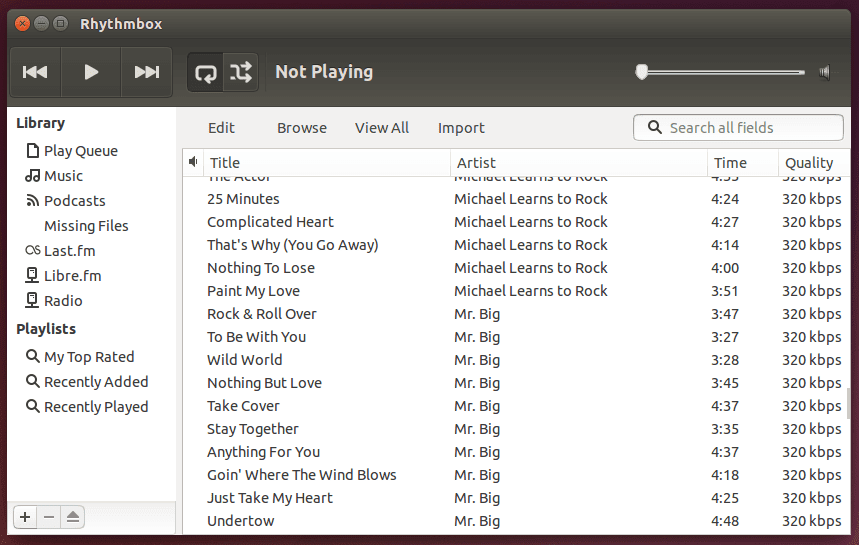This screenshot has height=545, width=859.
Task: Enable shuffle playback
Action: (x=241, y=72)
